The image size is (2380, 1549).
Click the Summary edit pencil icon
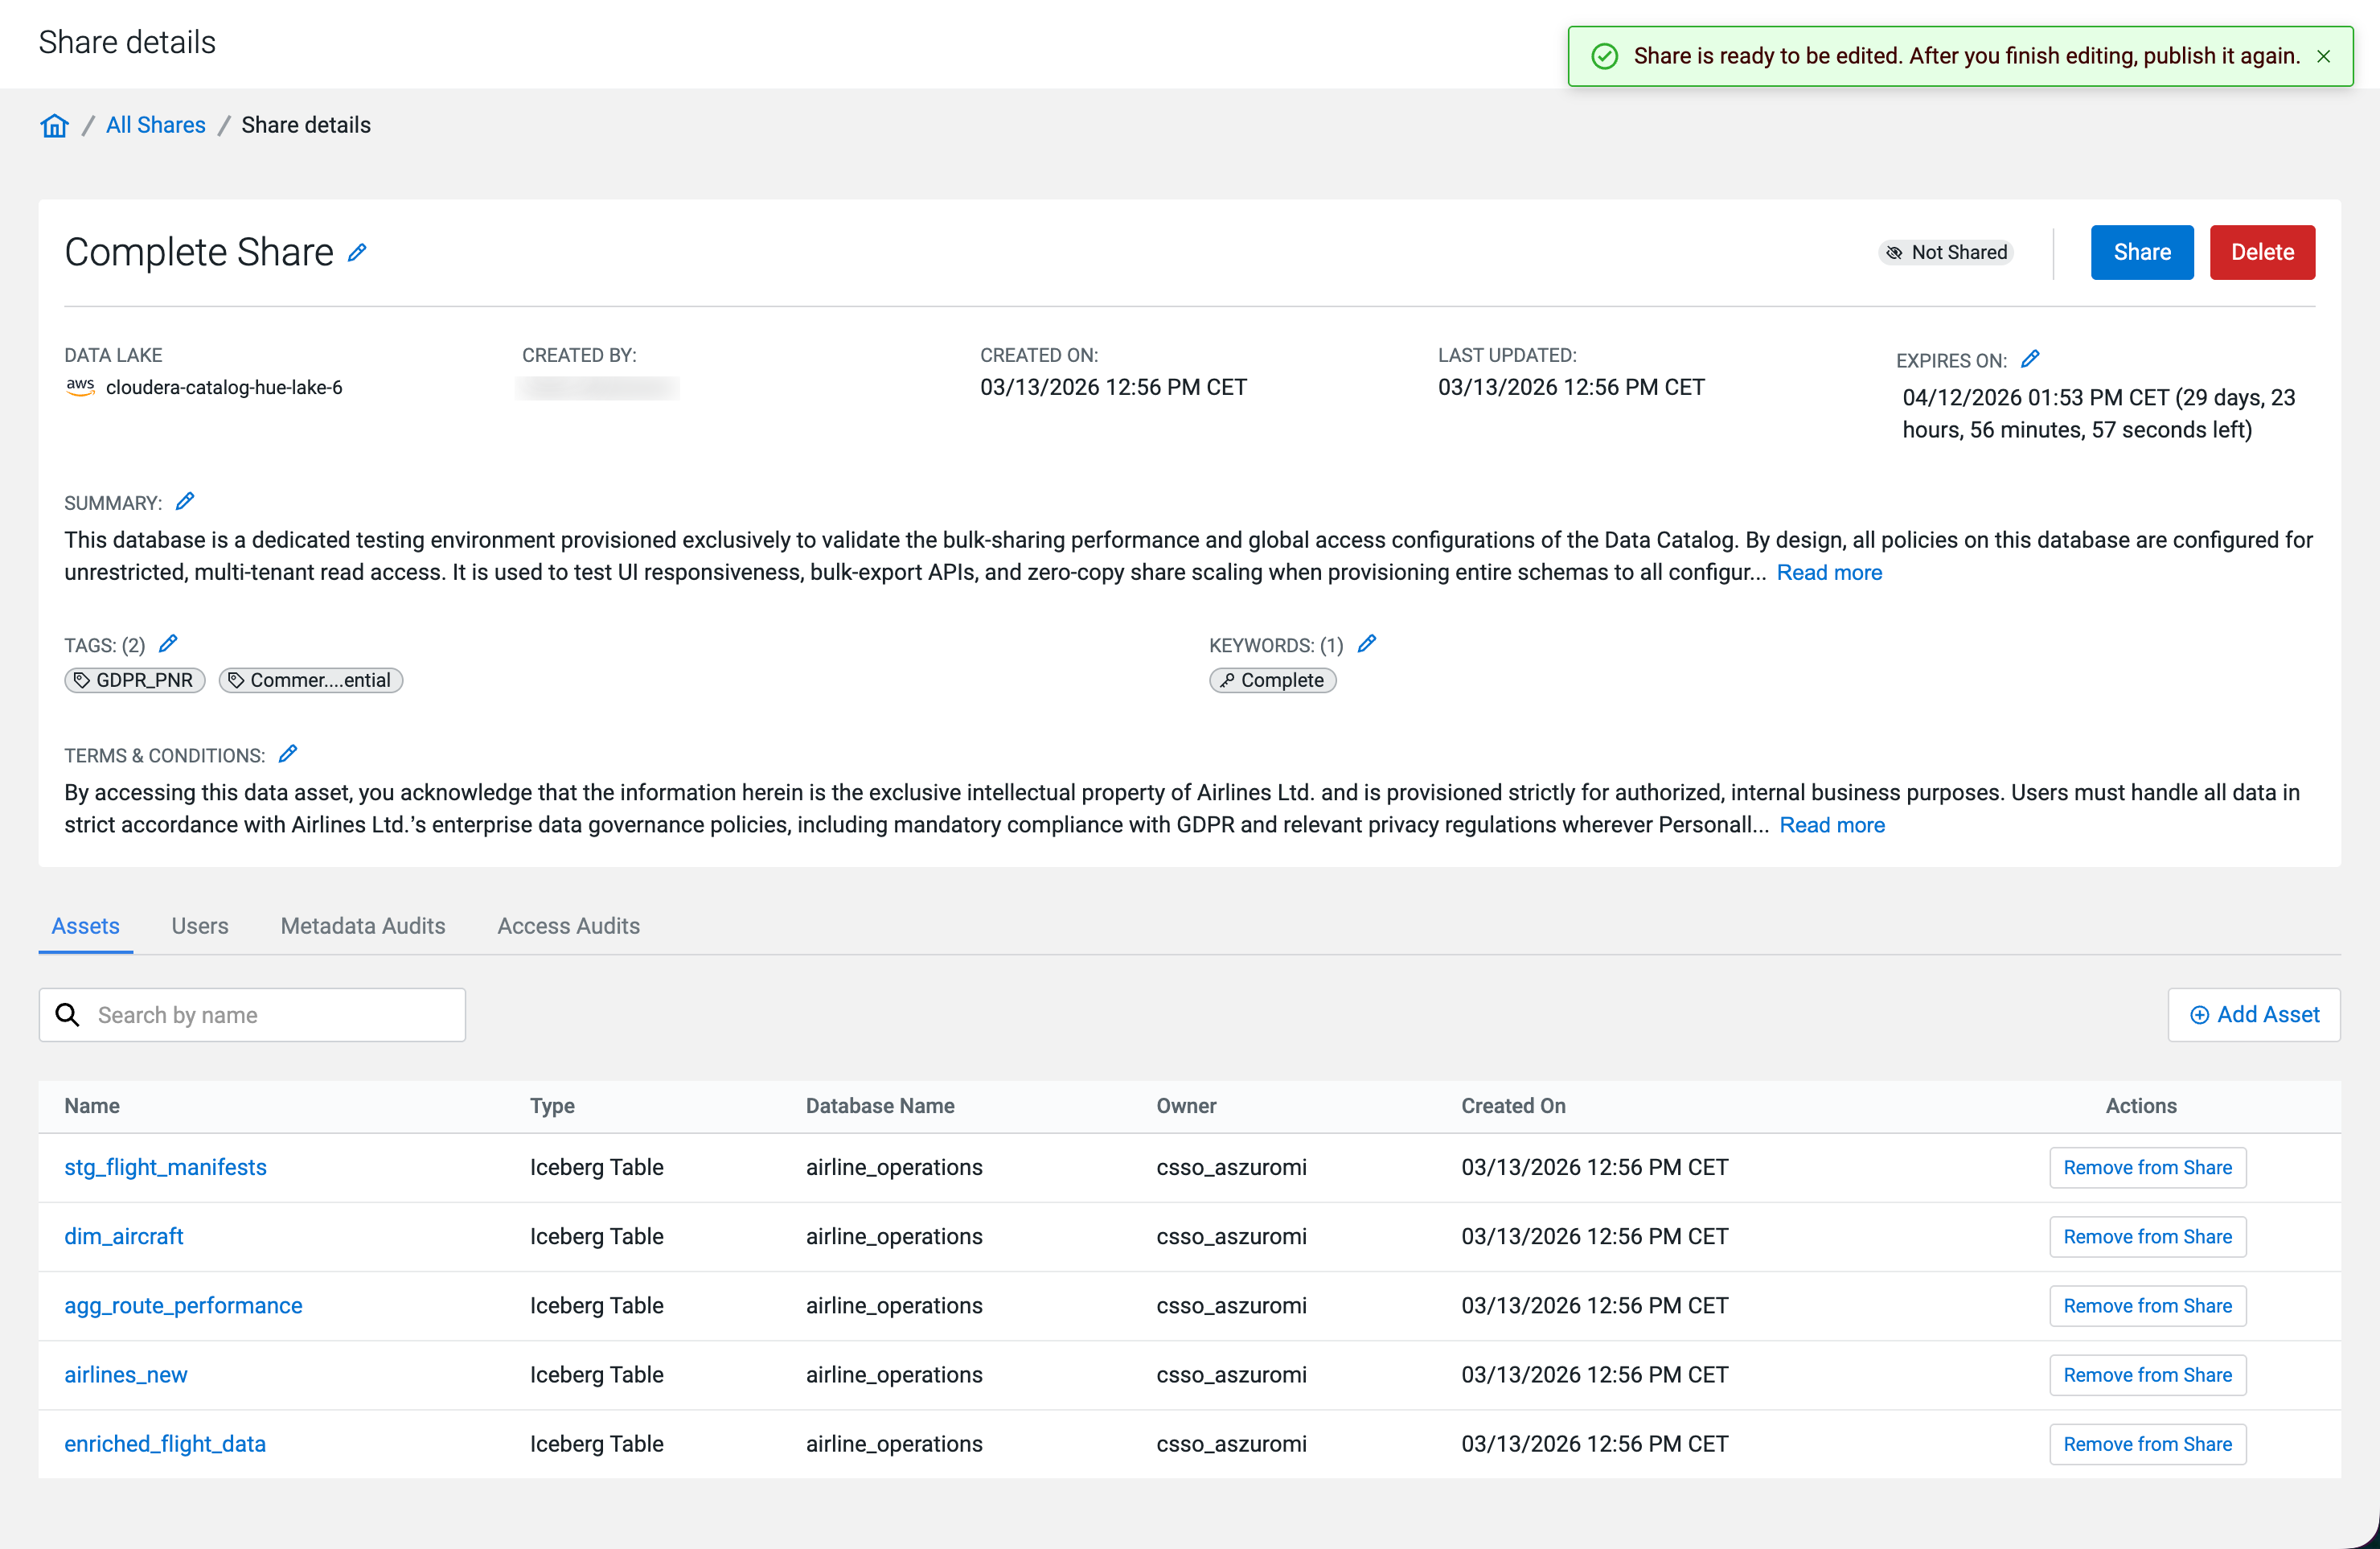(185, 502)
